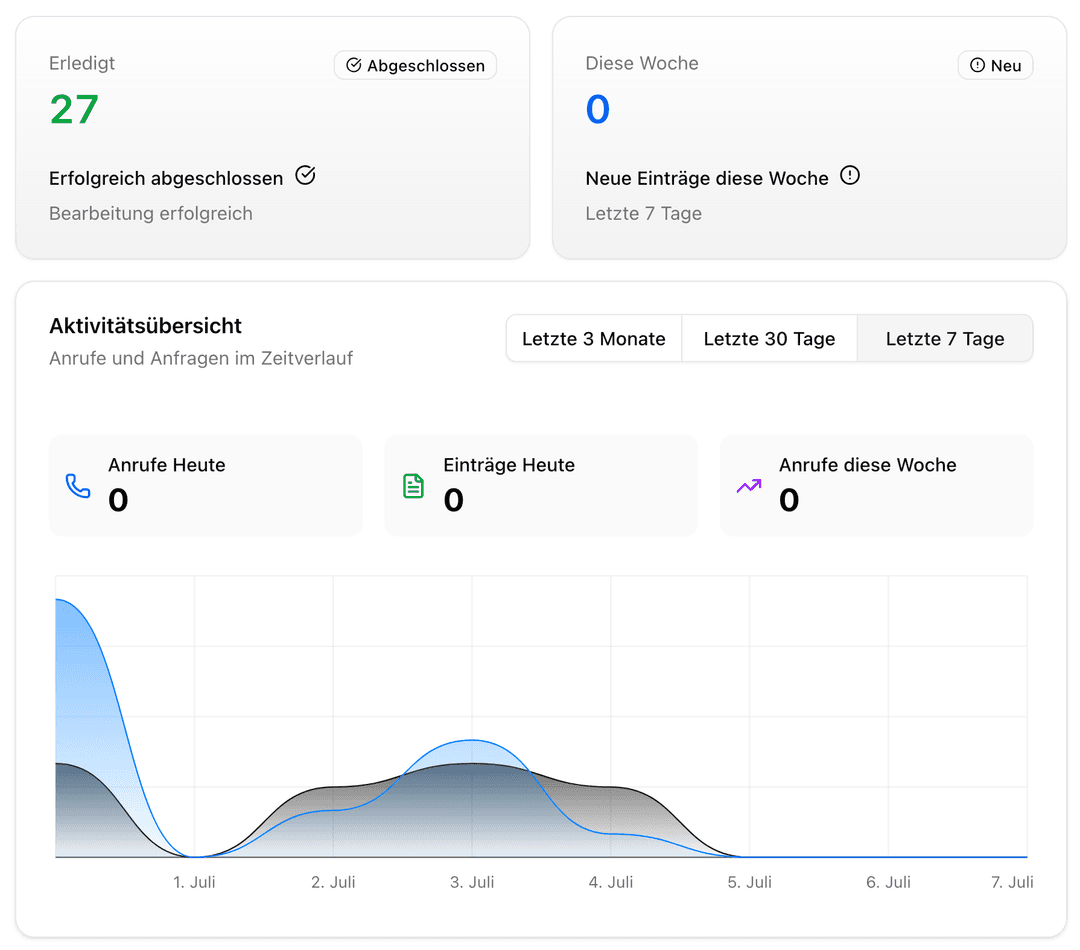Click alert icon next to Neue Einträge diese Woche

click(x=850, y=176)
